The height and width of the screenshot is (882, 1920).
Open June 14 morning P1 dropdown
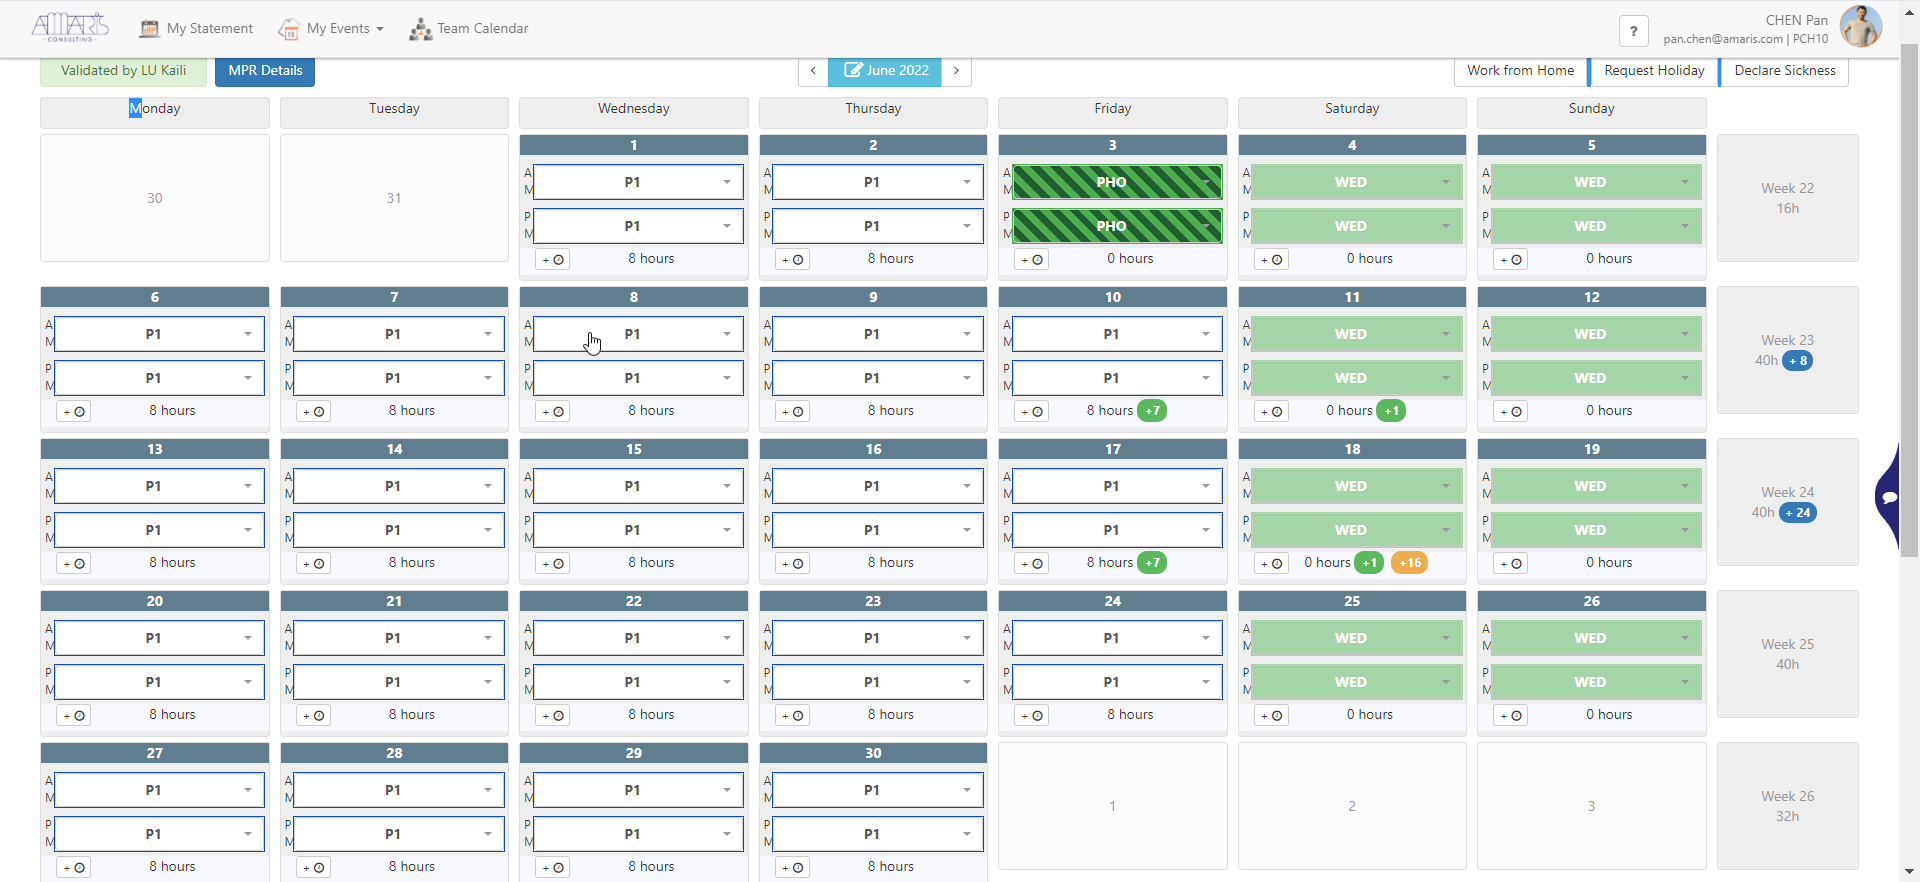point(399,486)
